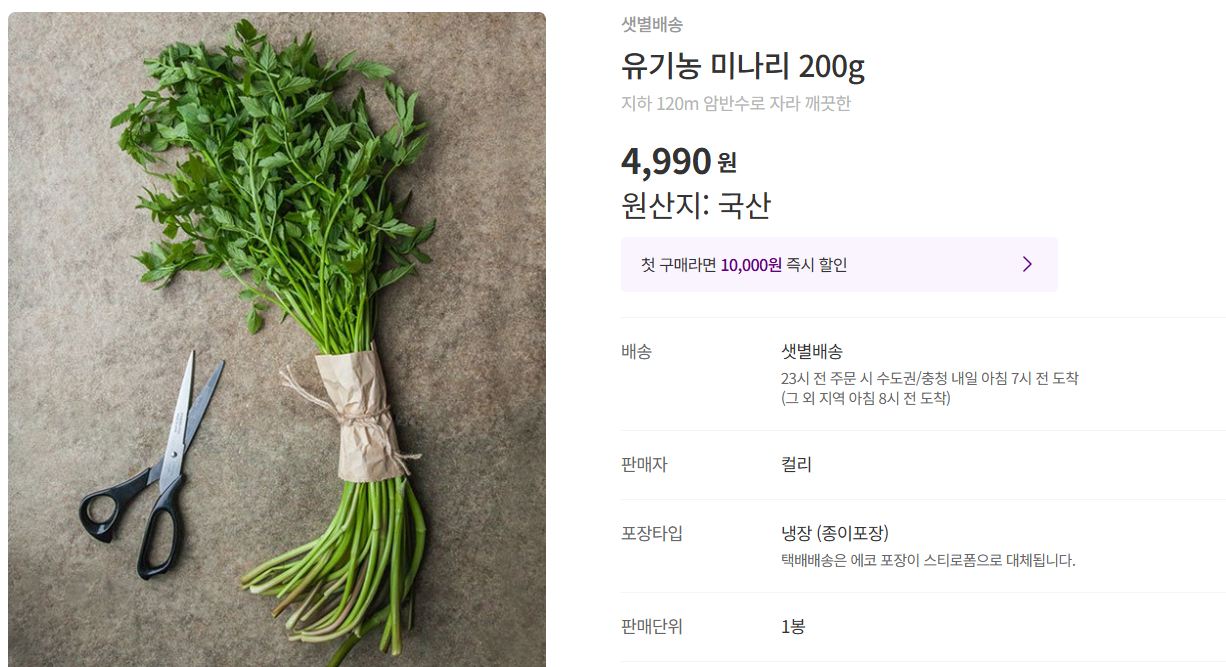Click the product title 유기농 미나리 200g
The height and width of the screenshot is (667, 1226).
744,68
